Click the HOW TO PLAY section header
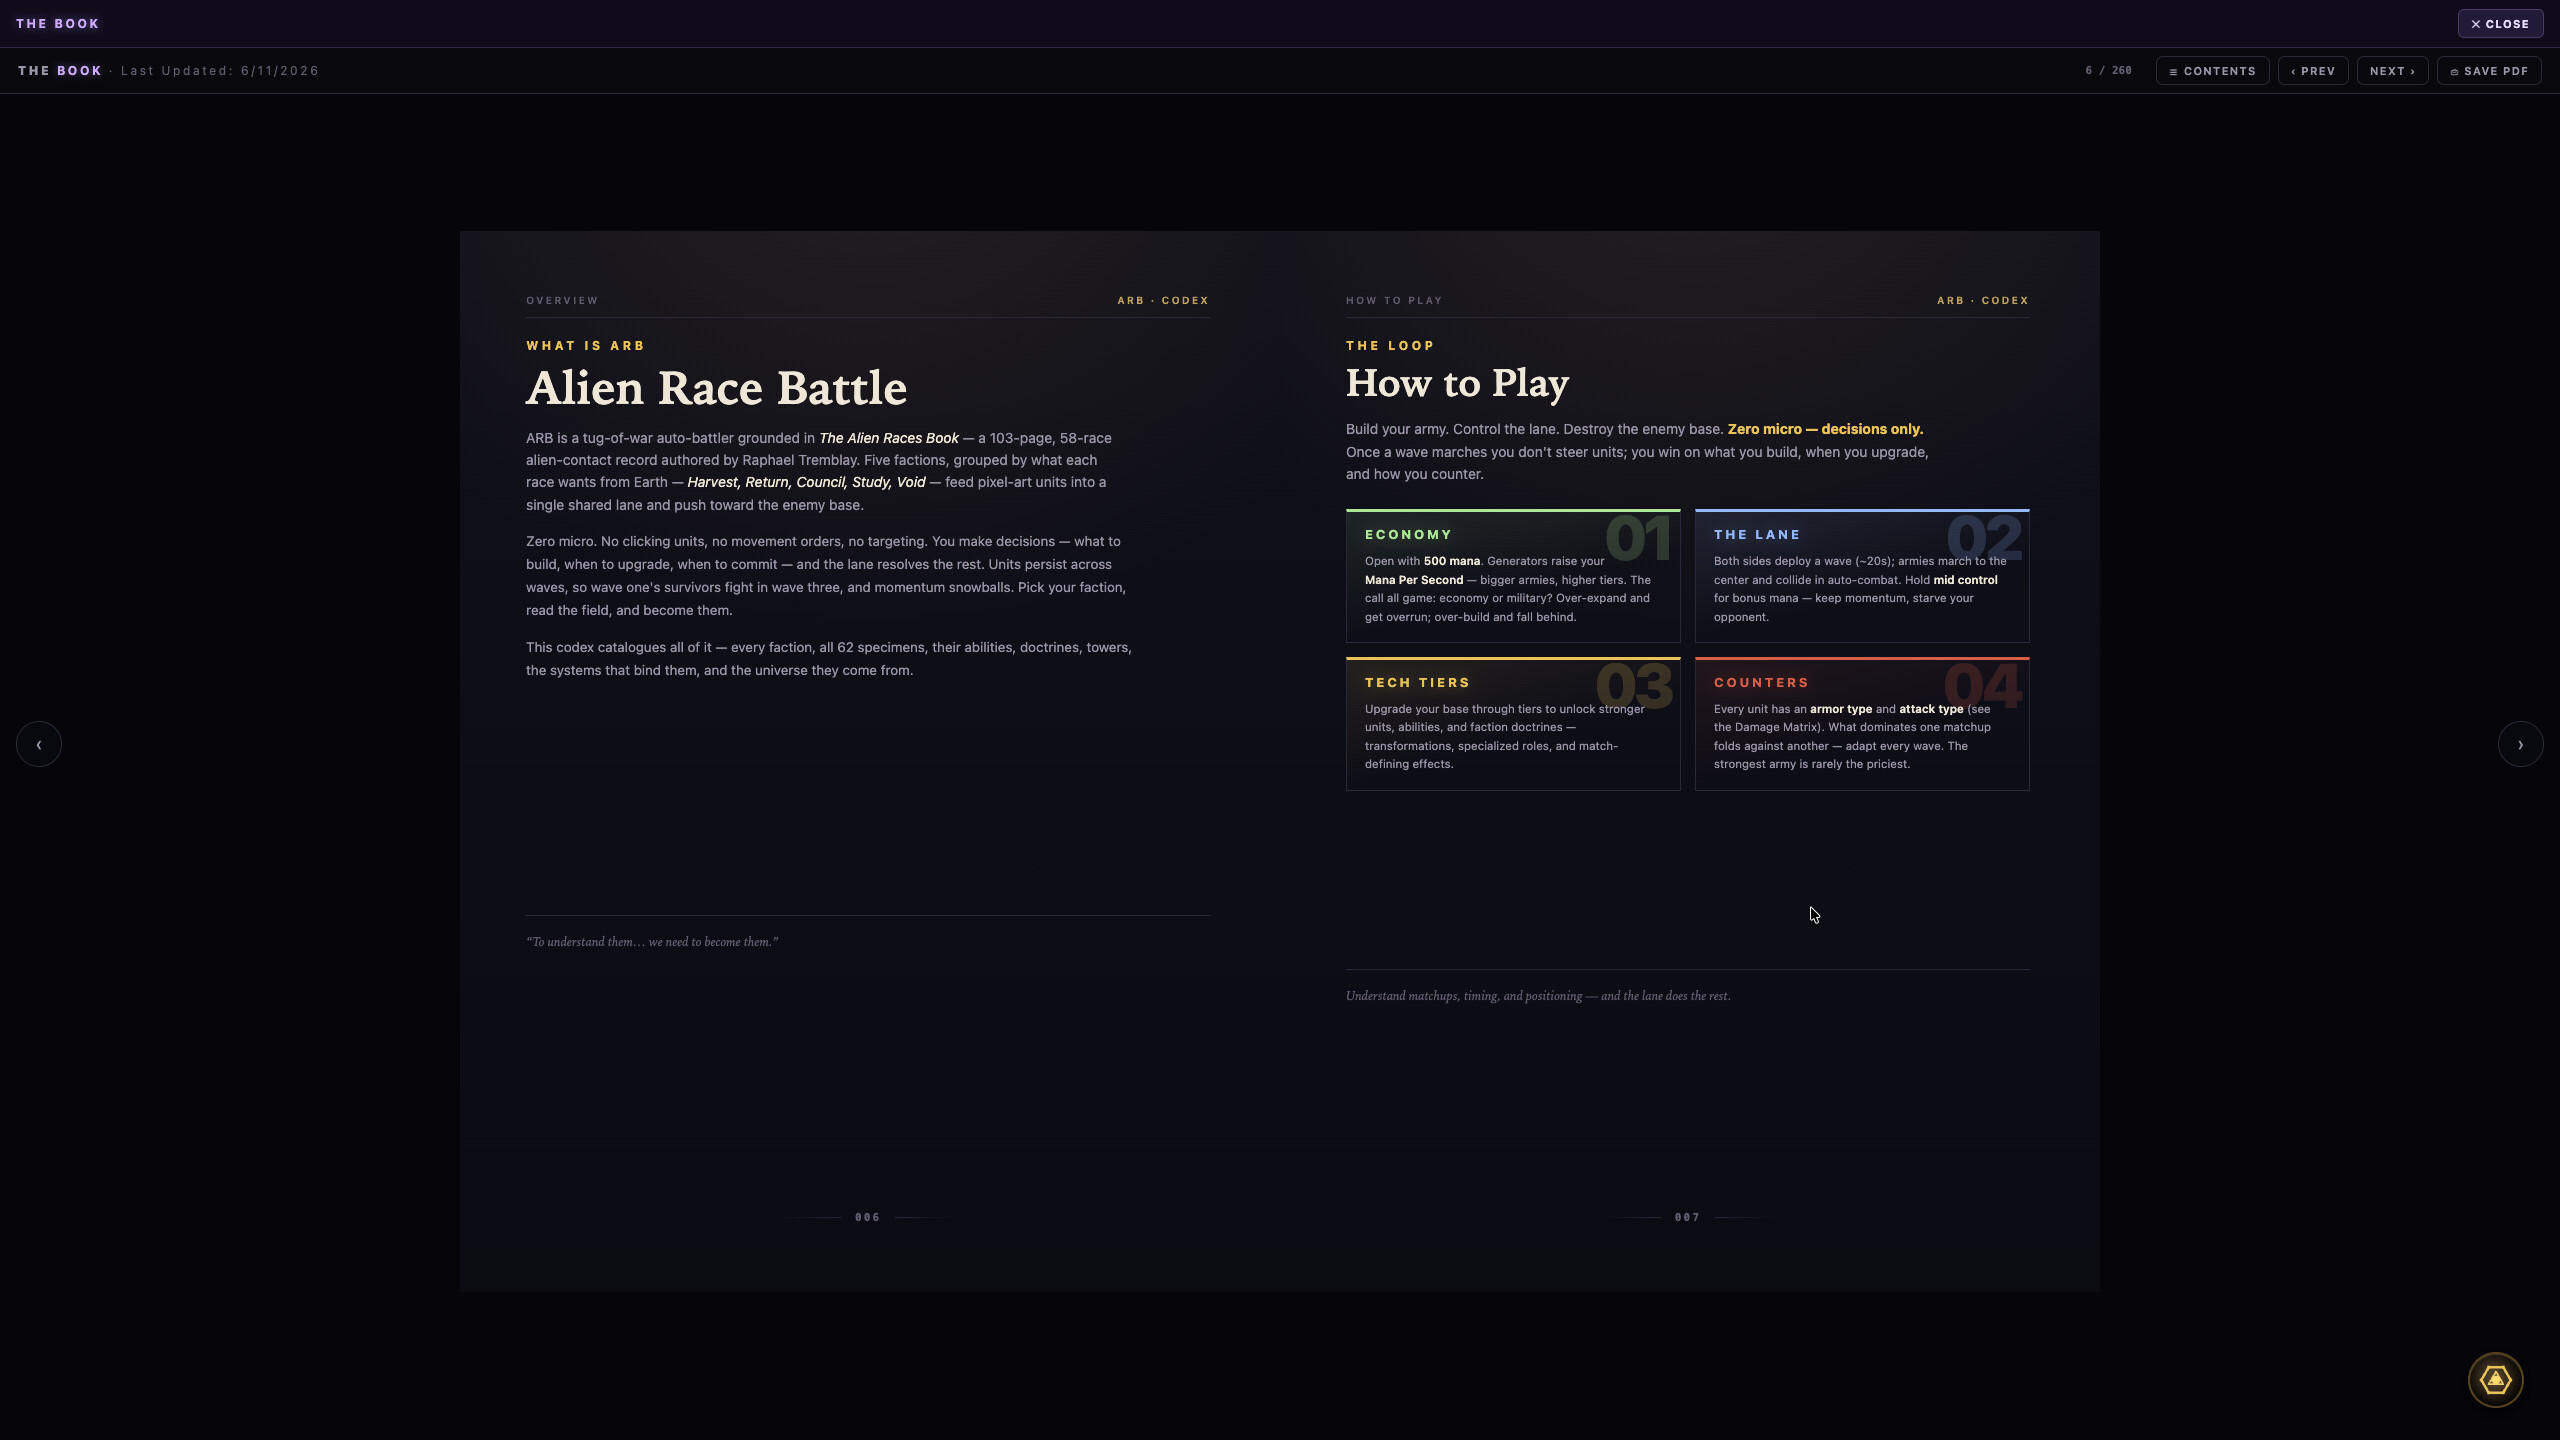Viewport: 2560px width, 1440px height. pos(1394,301)
